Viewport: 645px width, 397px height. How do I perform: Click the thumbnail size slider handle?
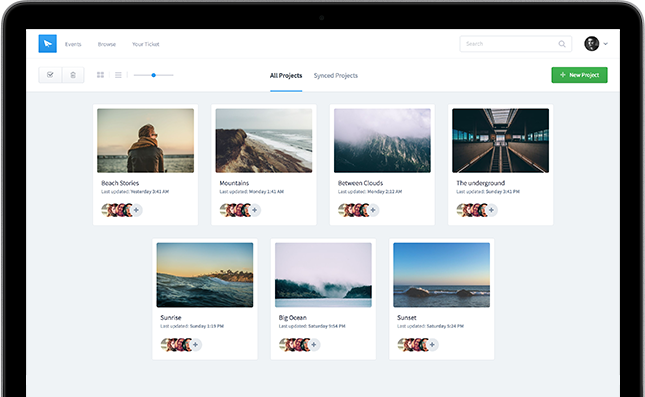coord(153,75)
